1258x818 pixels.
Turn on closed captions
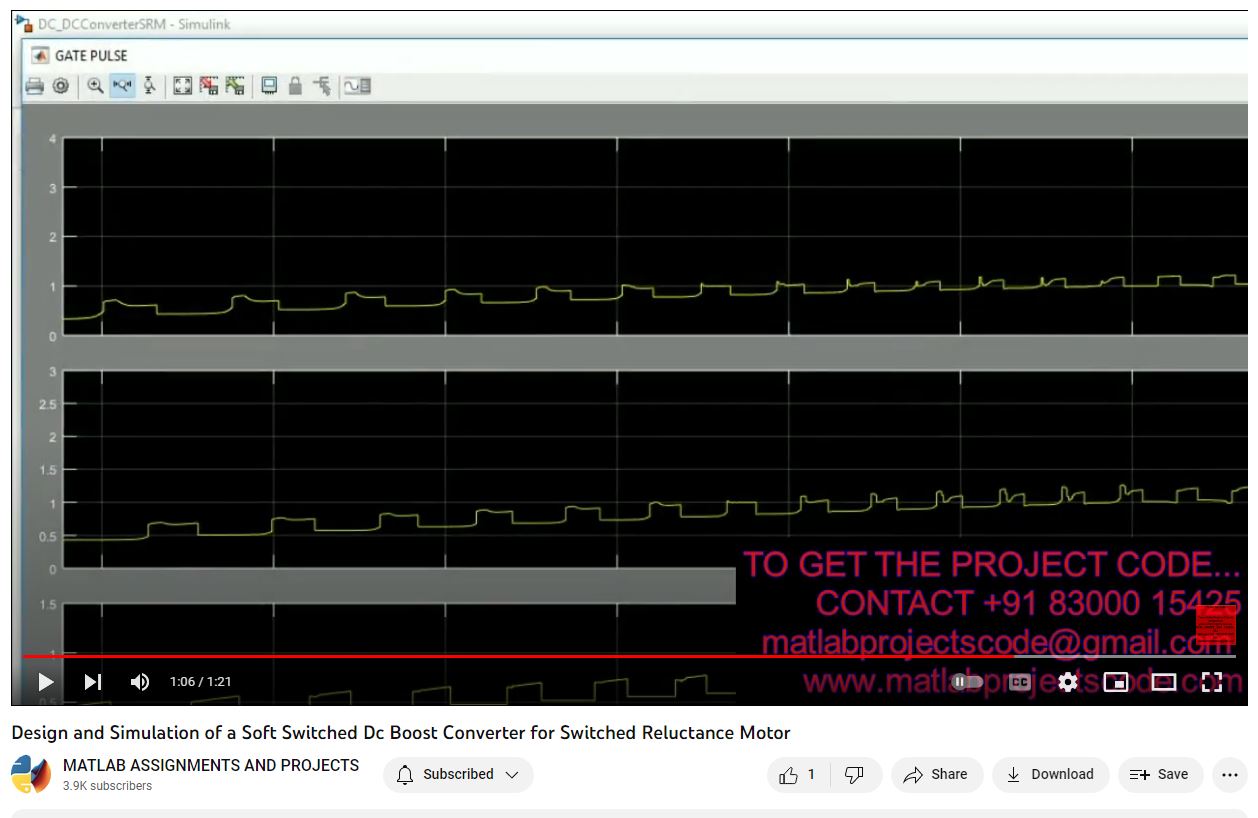click(1019, 682)
